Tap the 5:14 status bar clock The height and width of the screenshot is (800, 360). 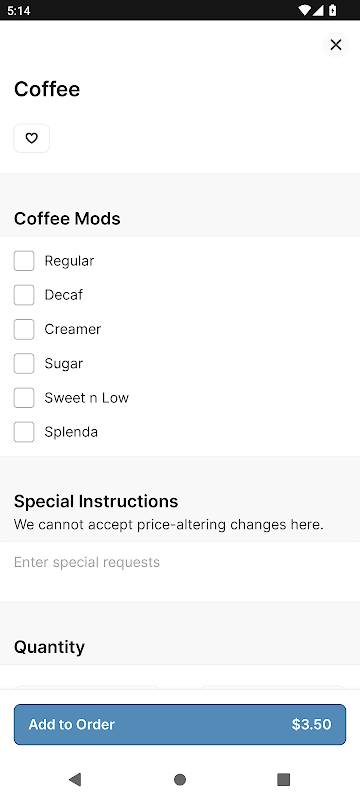(x=18, y=10)
